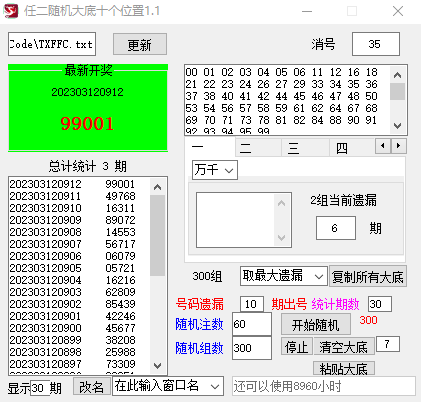
Task: Click the 号码遗漏 field showing 10
Action: pyautogui.click(x=252, y=304)
